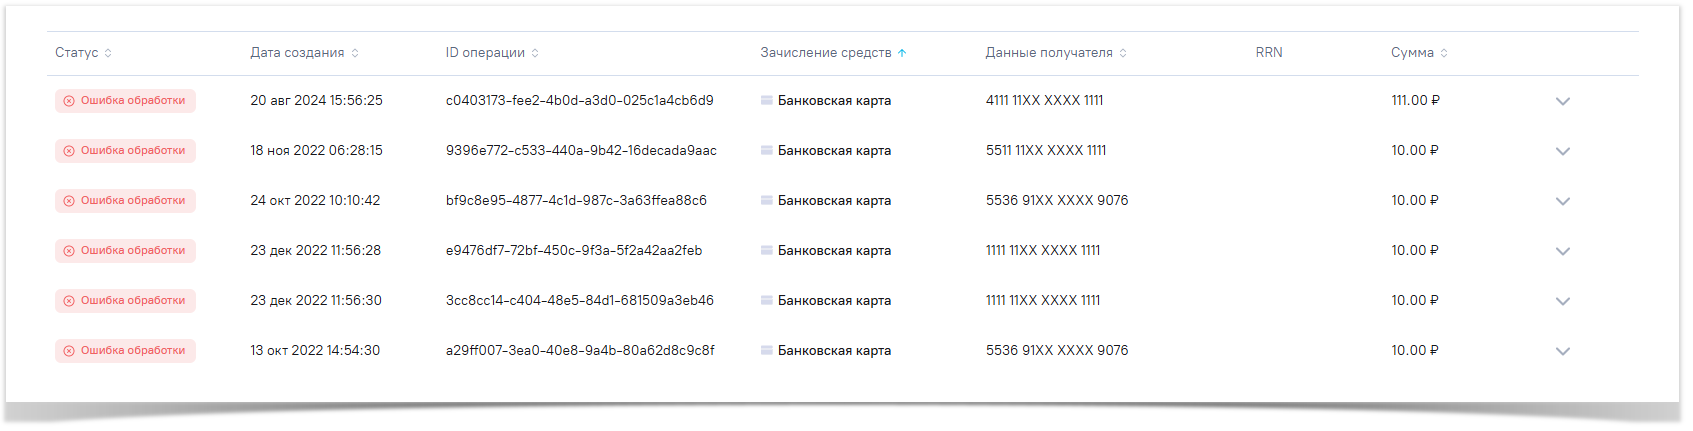
Task: Click card number 5536 in 24 окт row
Action: (x=1056, y=201)
